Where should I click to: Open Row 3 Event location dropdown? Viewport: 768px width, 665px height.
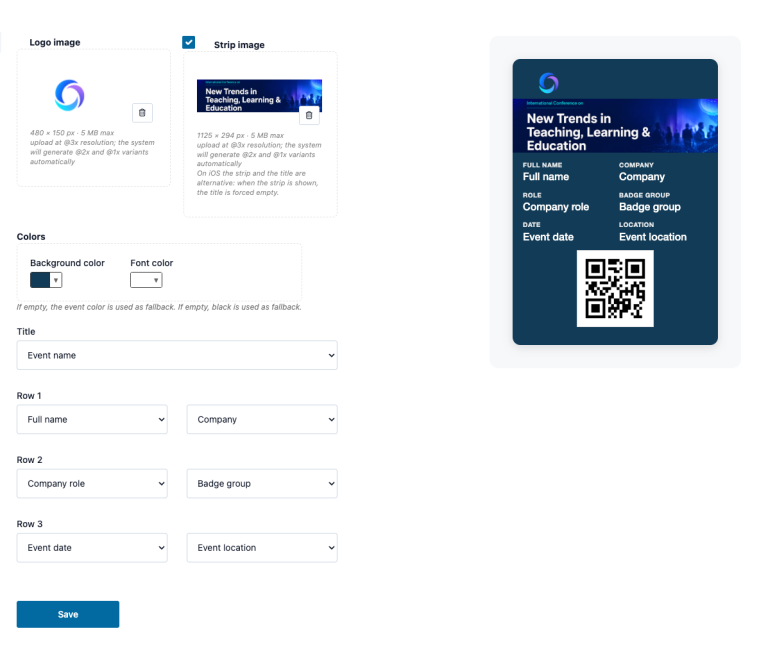pos(262,547)
